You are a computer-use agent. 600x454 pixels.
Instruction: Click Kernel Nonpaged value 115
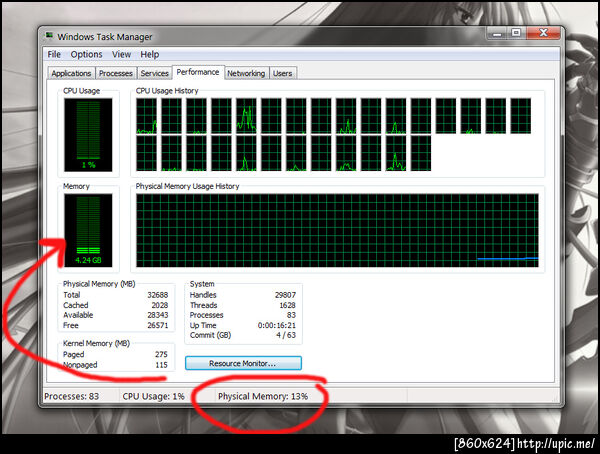(x=161, y=365)
